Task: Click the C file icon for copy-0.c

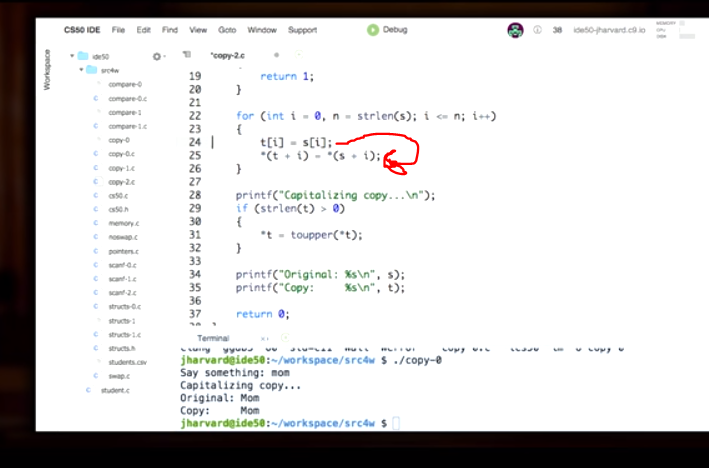Action: pos(96,154)
